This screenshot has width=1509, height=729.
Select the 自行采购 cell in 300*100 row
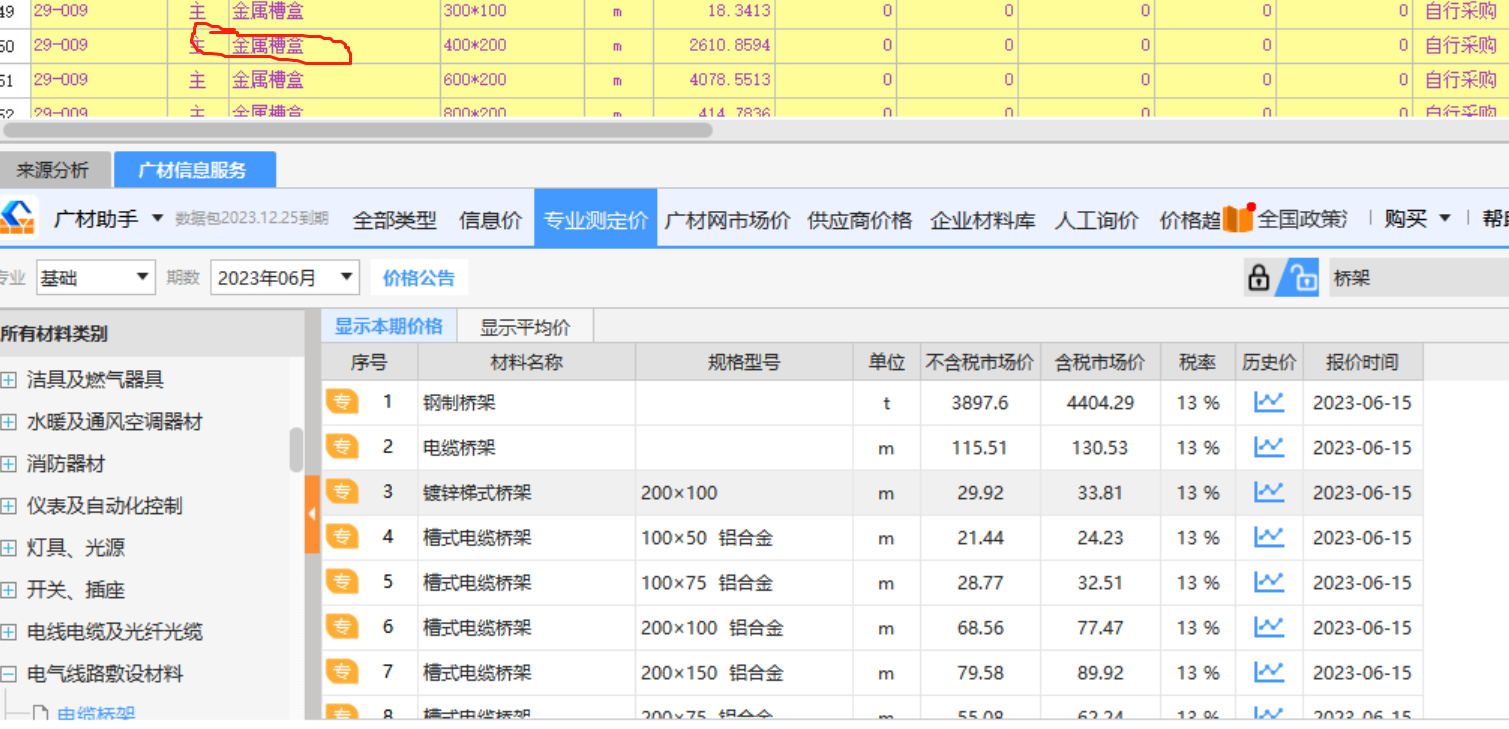click(1460, 12)
